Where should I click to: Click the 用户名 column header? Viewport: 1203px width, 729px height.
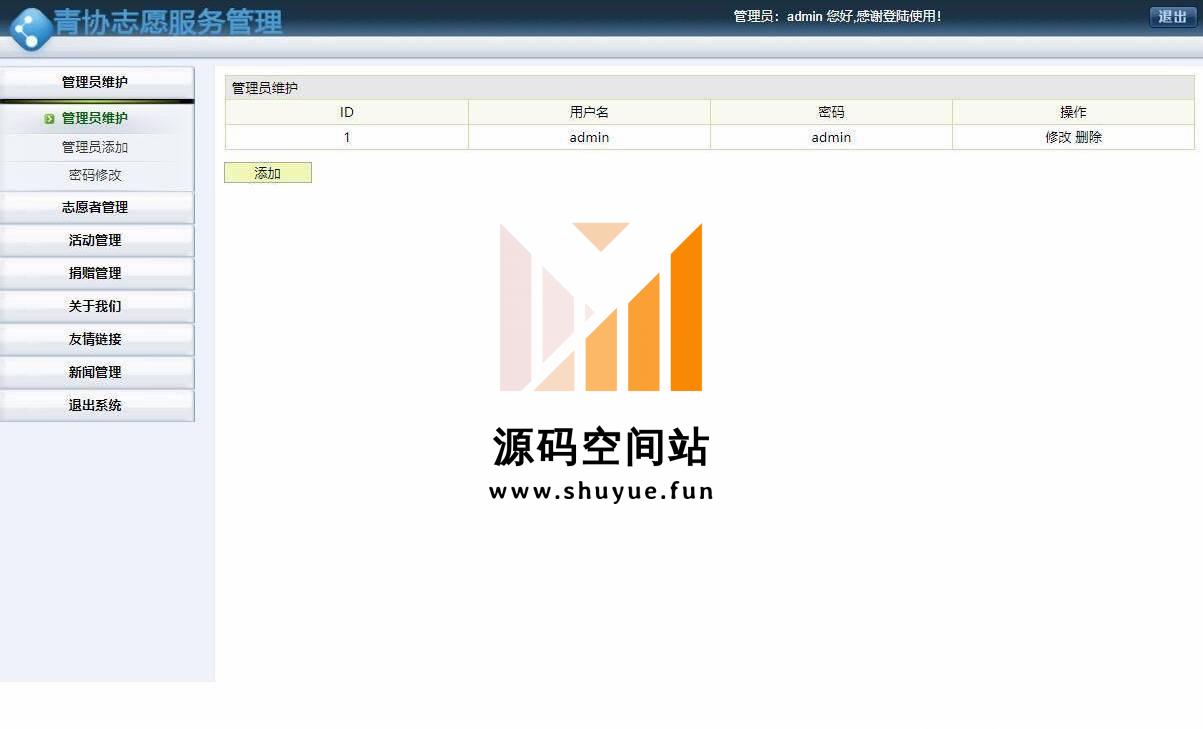[589, 112]
